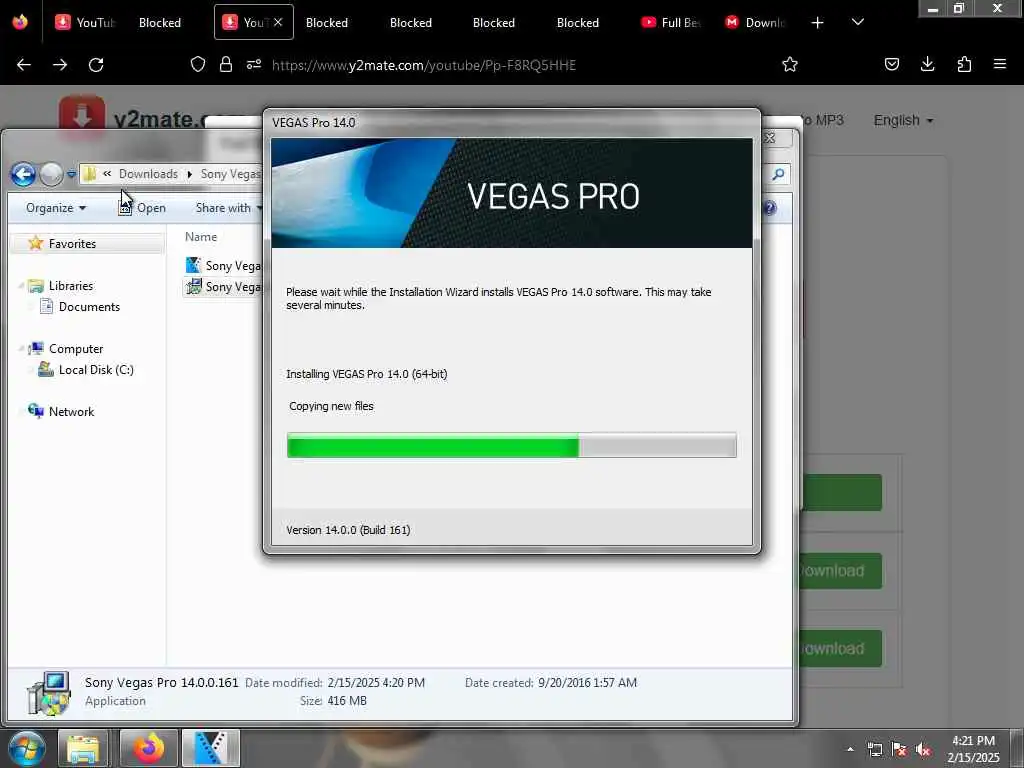This screenshot has width=1024, height=768.
Task: Switch to Firefox in taskbar
Action: [x=149, y=748]
